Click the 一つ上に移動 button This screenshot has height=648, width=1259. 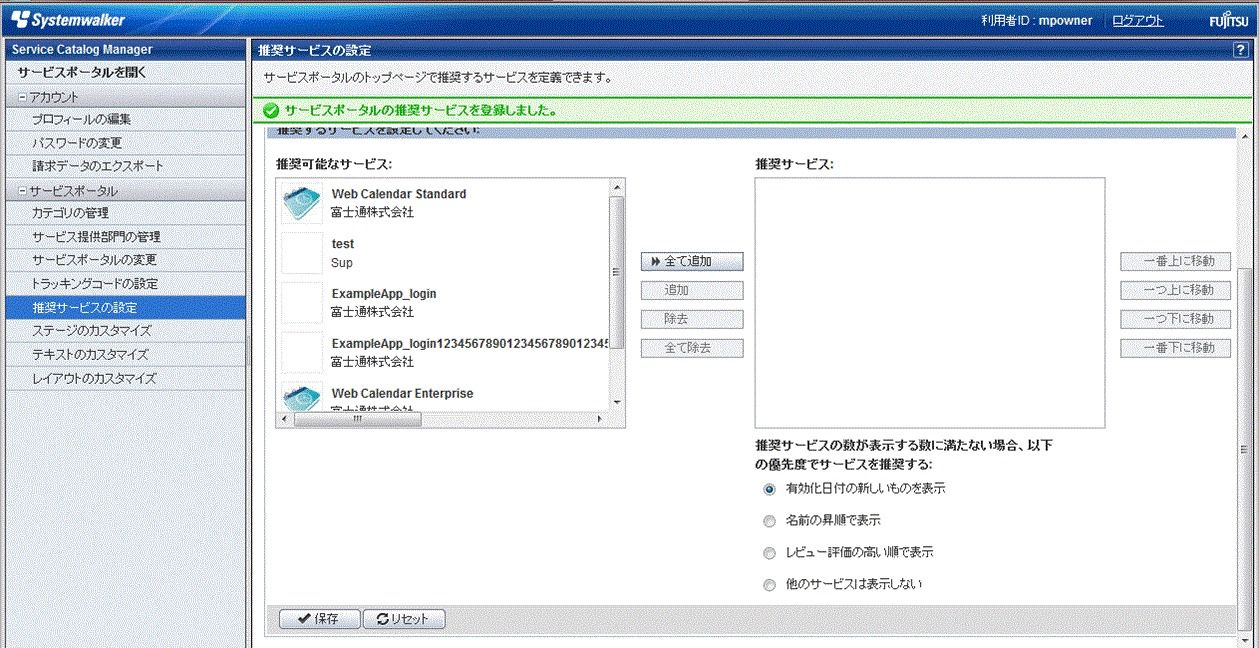(1175, 290)
